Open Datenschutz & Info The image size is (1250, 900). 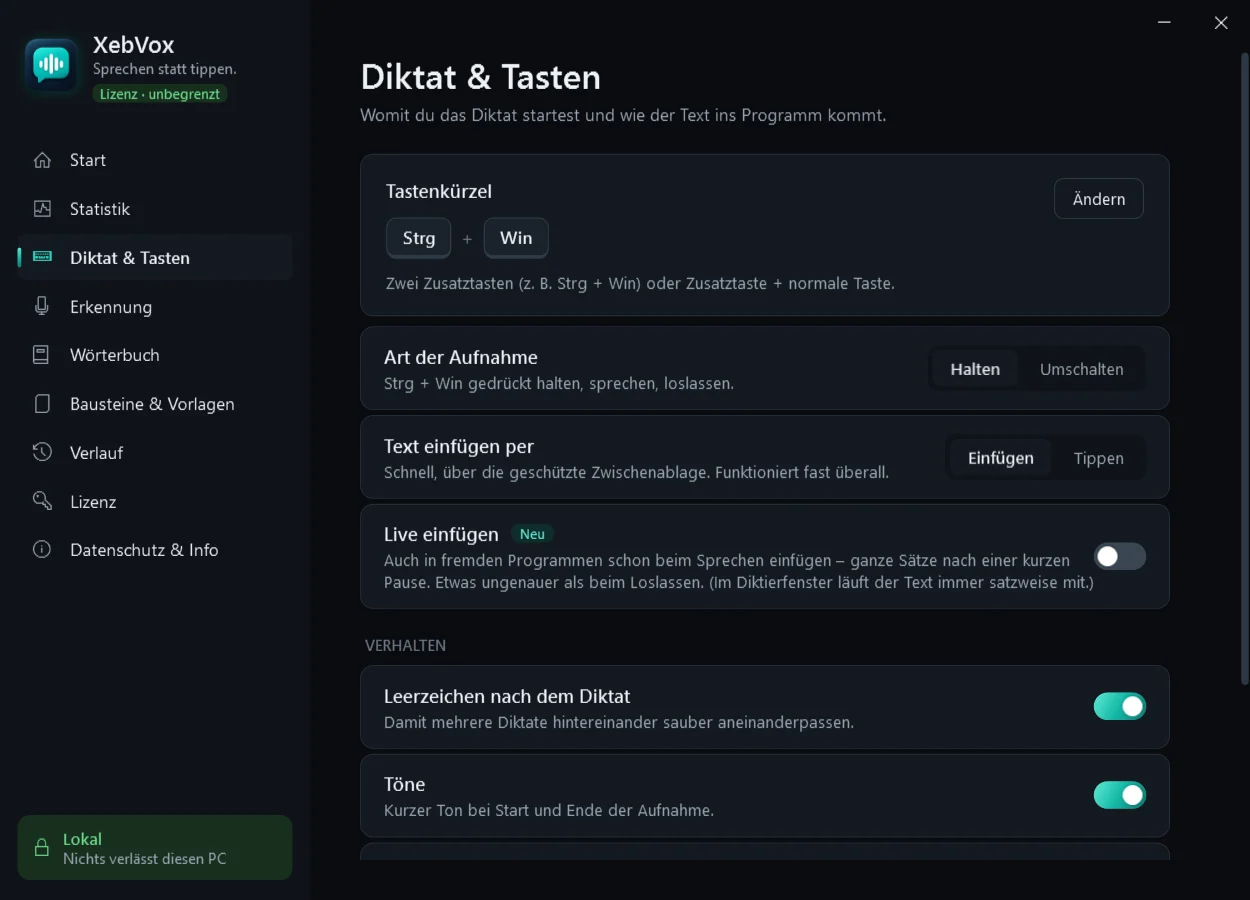pyautogui.click(x=155, y=550)
